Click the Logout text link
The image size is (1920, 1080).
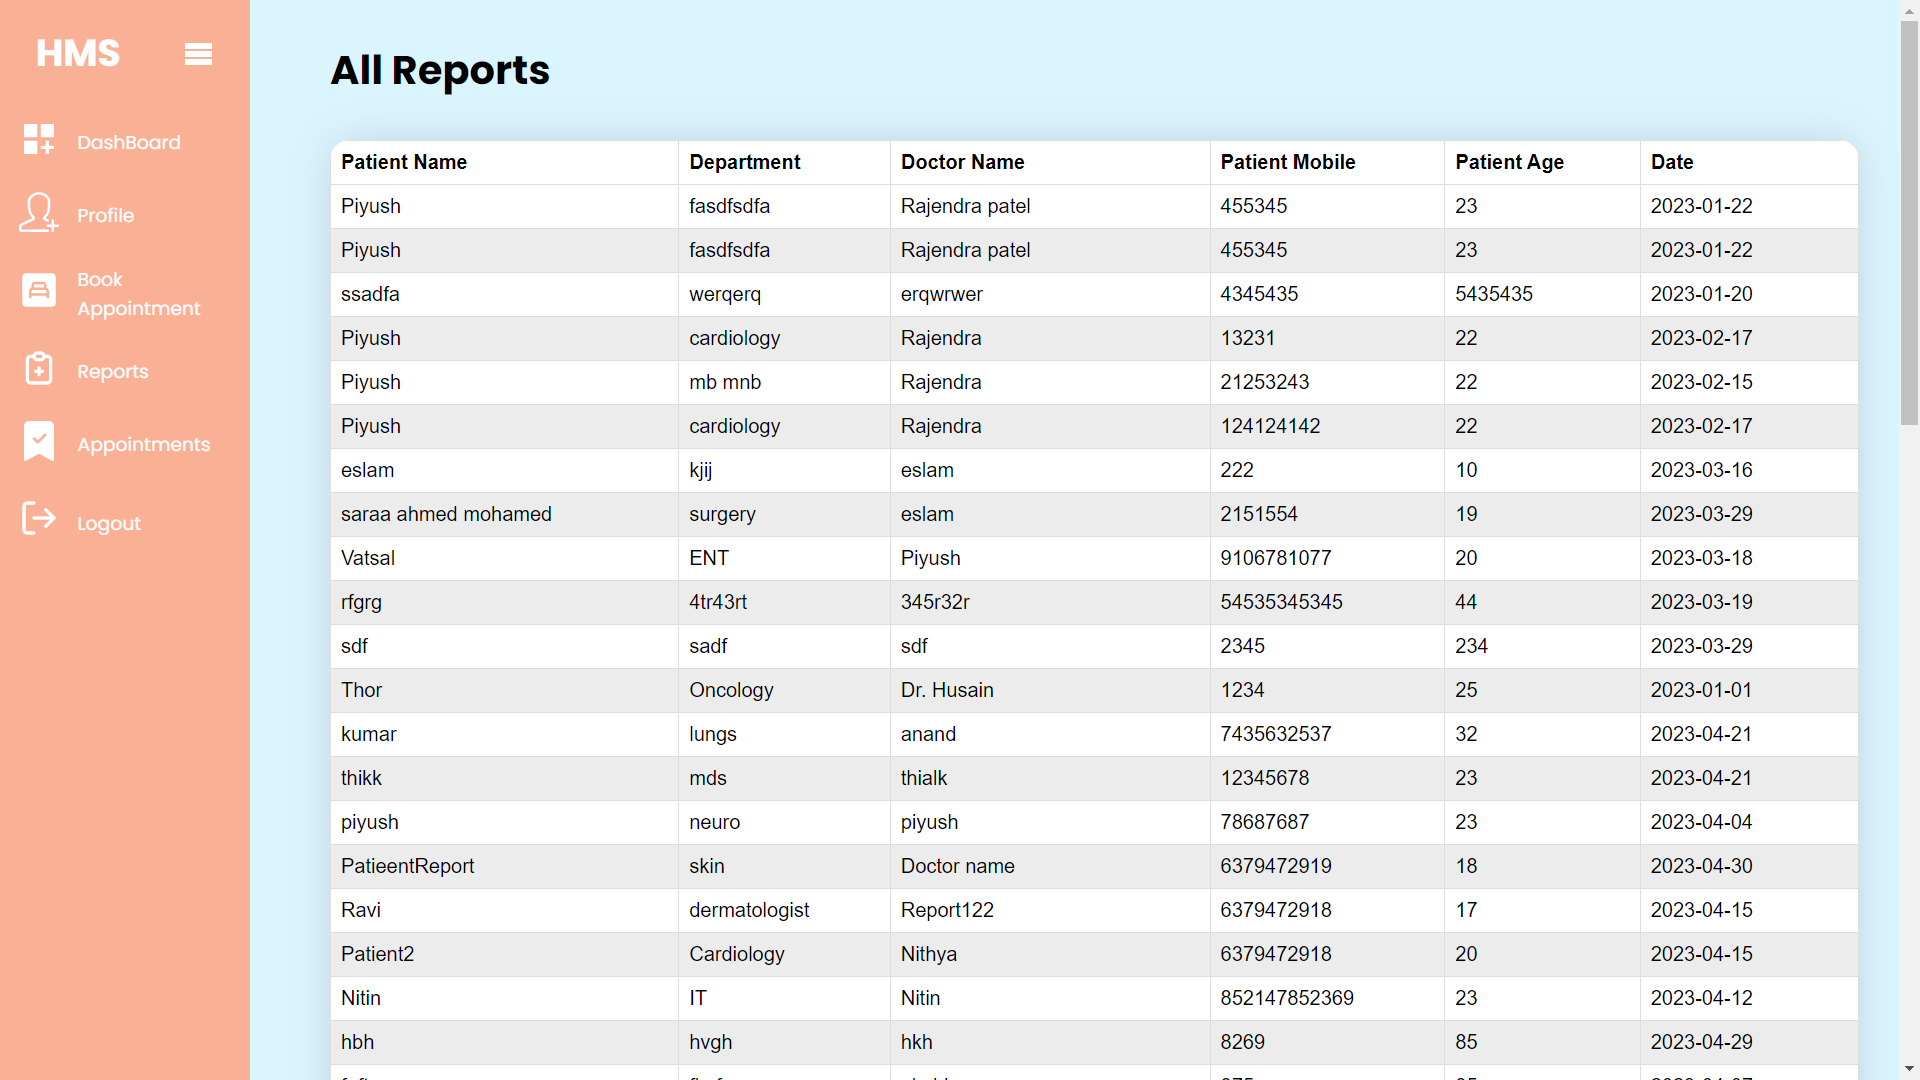108,523
